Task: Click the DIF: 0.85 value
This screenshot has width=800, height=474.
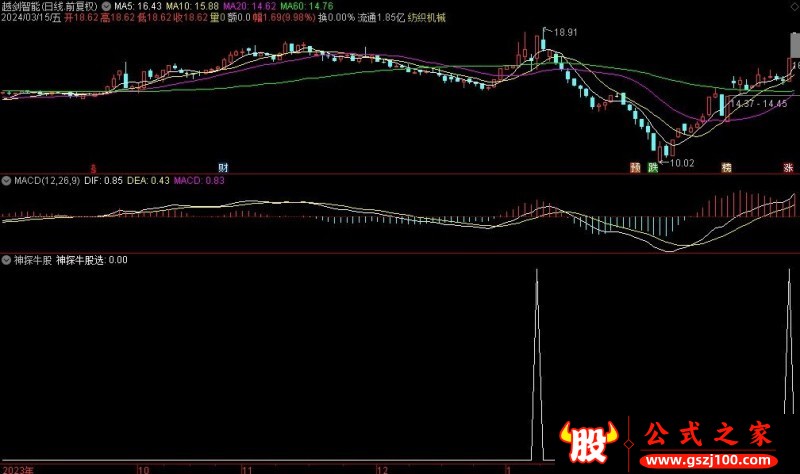Action: (104, 181)
